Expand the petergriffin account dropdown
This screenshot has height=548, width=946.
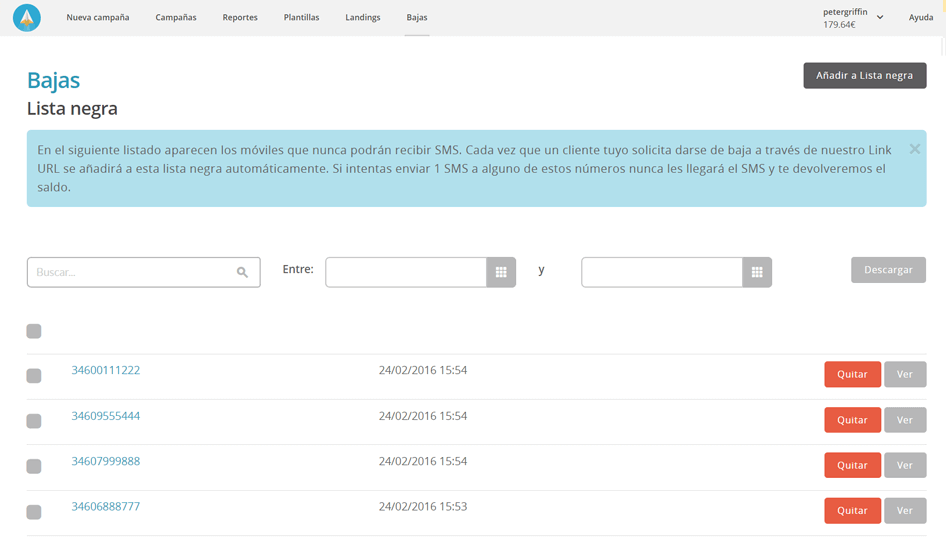point(879,18)
